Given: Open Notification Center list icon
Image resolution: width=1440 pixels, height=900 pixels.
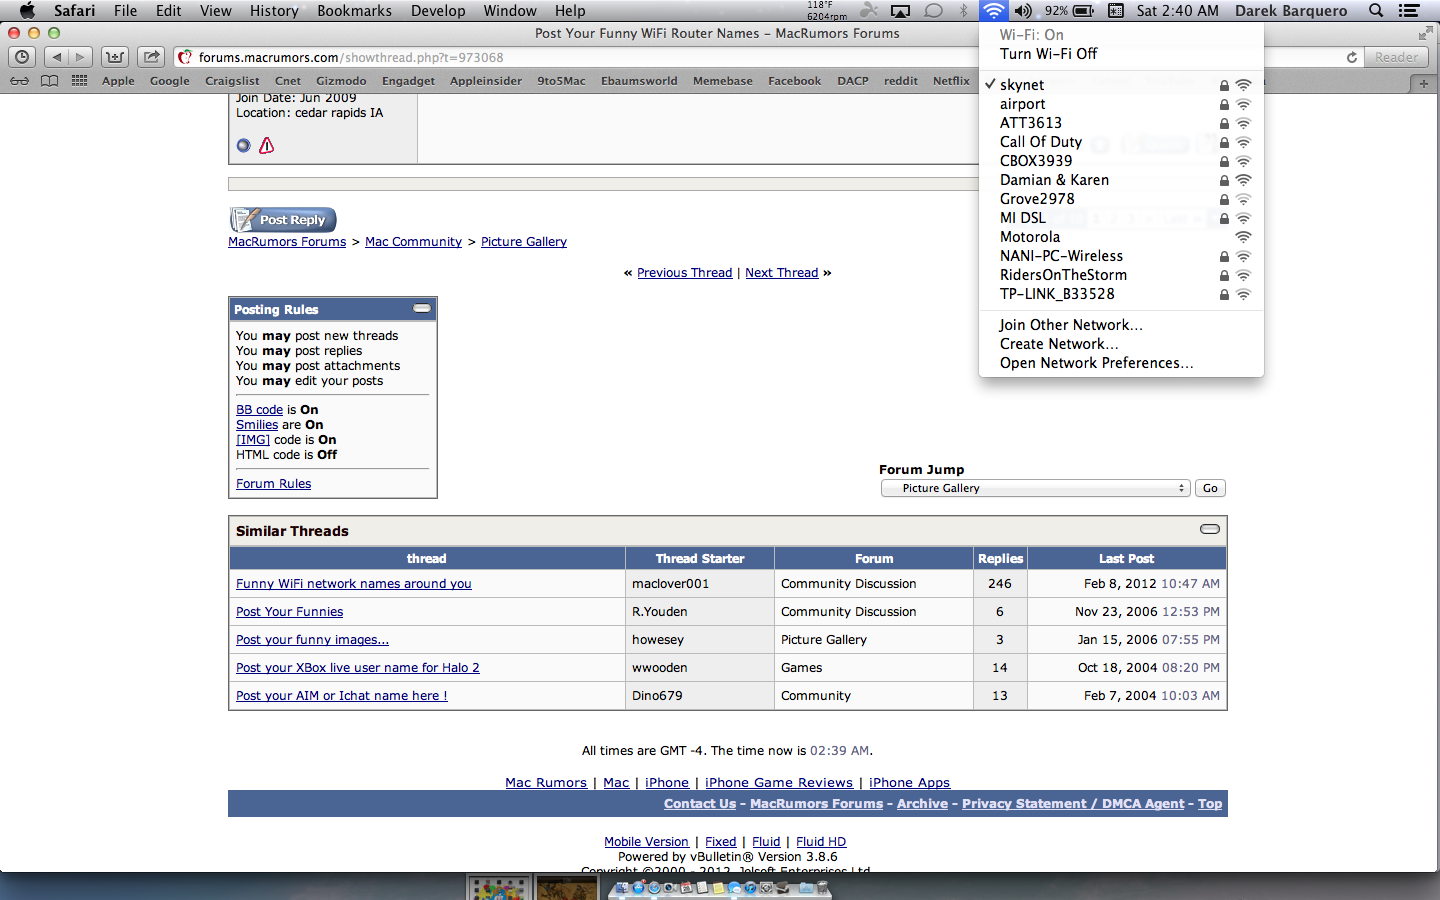Looking at the screenshot, I should point(1409,11).
